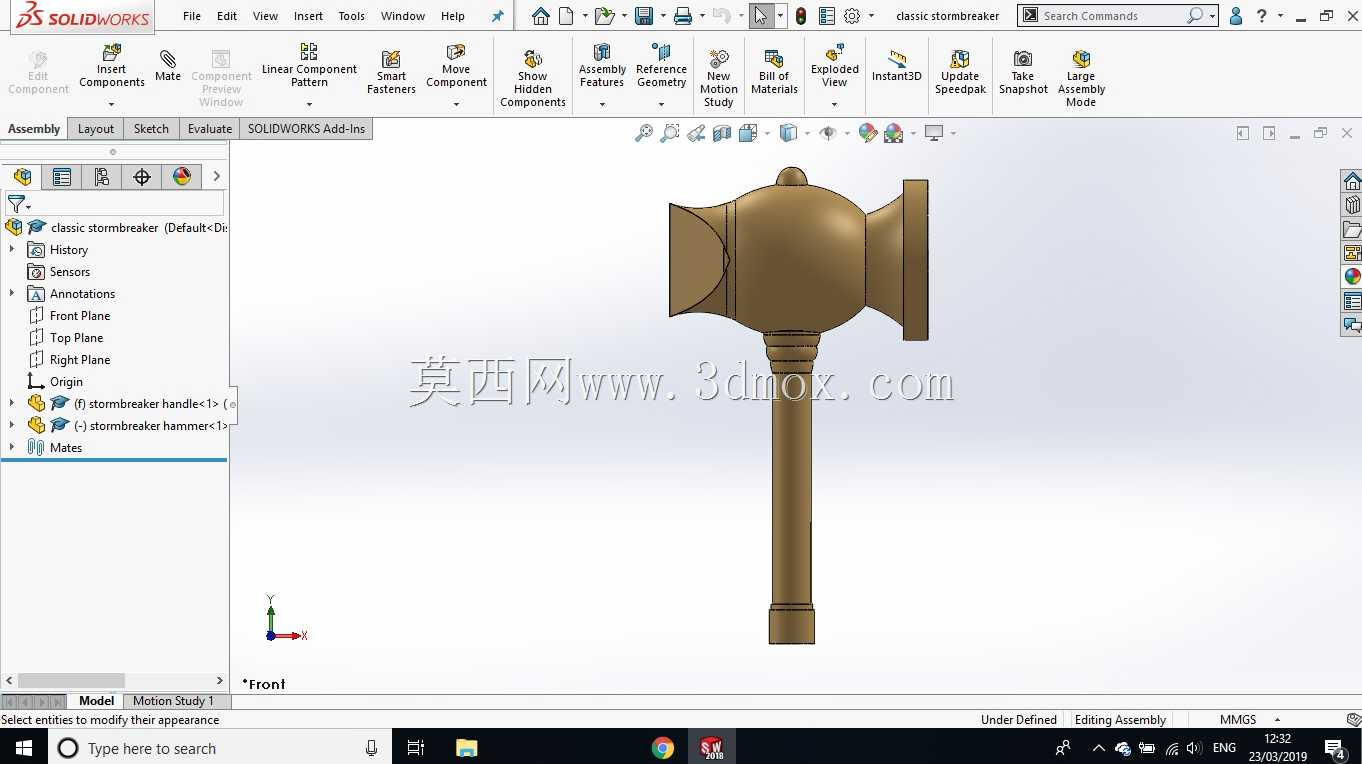Click the Print icon
The width and height of the screenshot is (1362, 764).
click(683, 16)
